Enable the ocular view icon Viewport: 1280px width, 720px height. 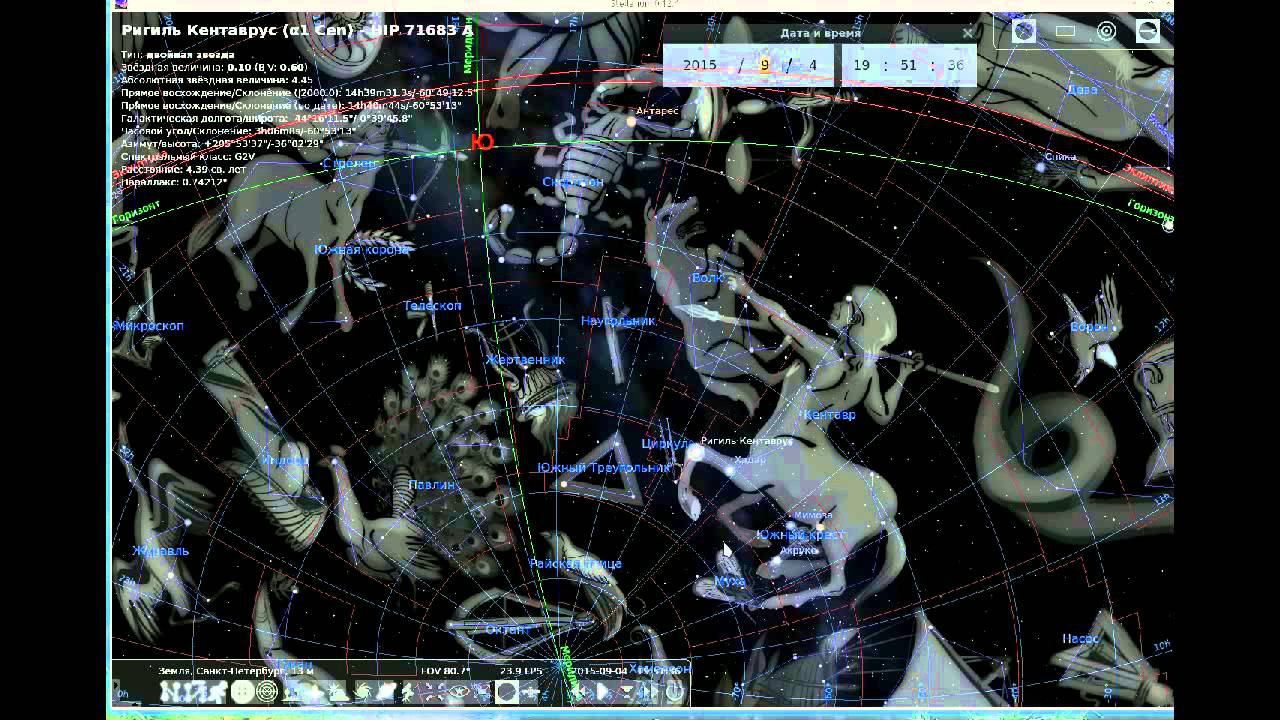(1024, 31)
